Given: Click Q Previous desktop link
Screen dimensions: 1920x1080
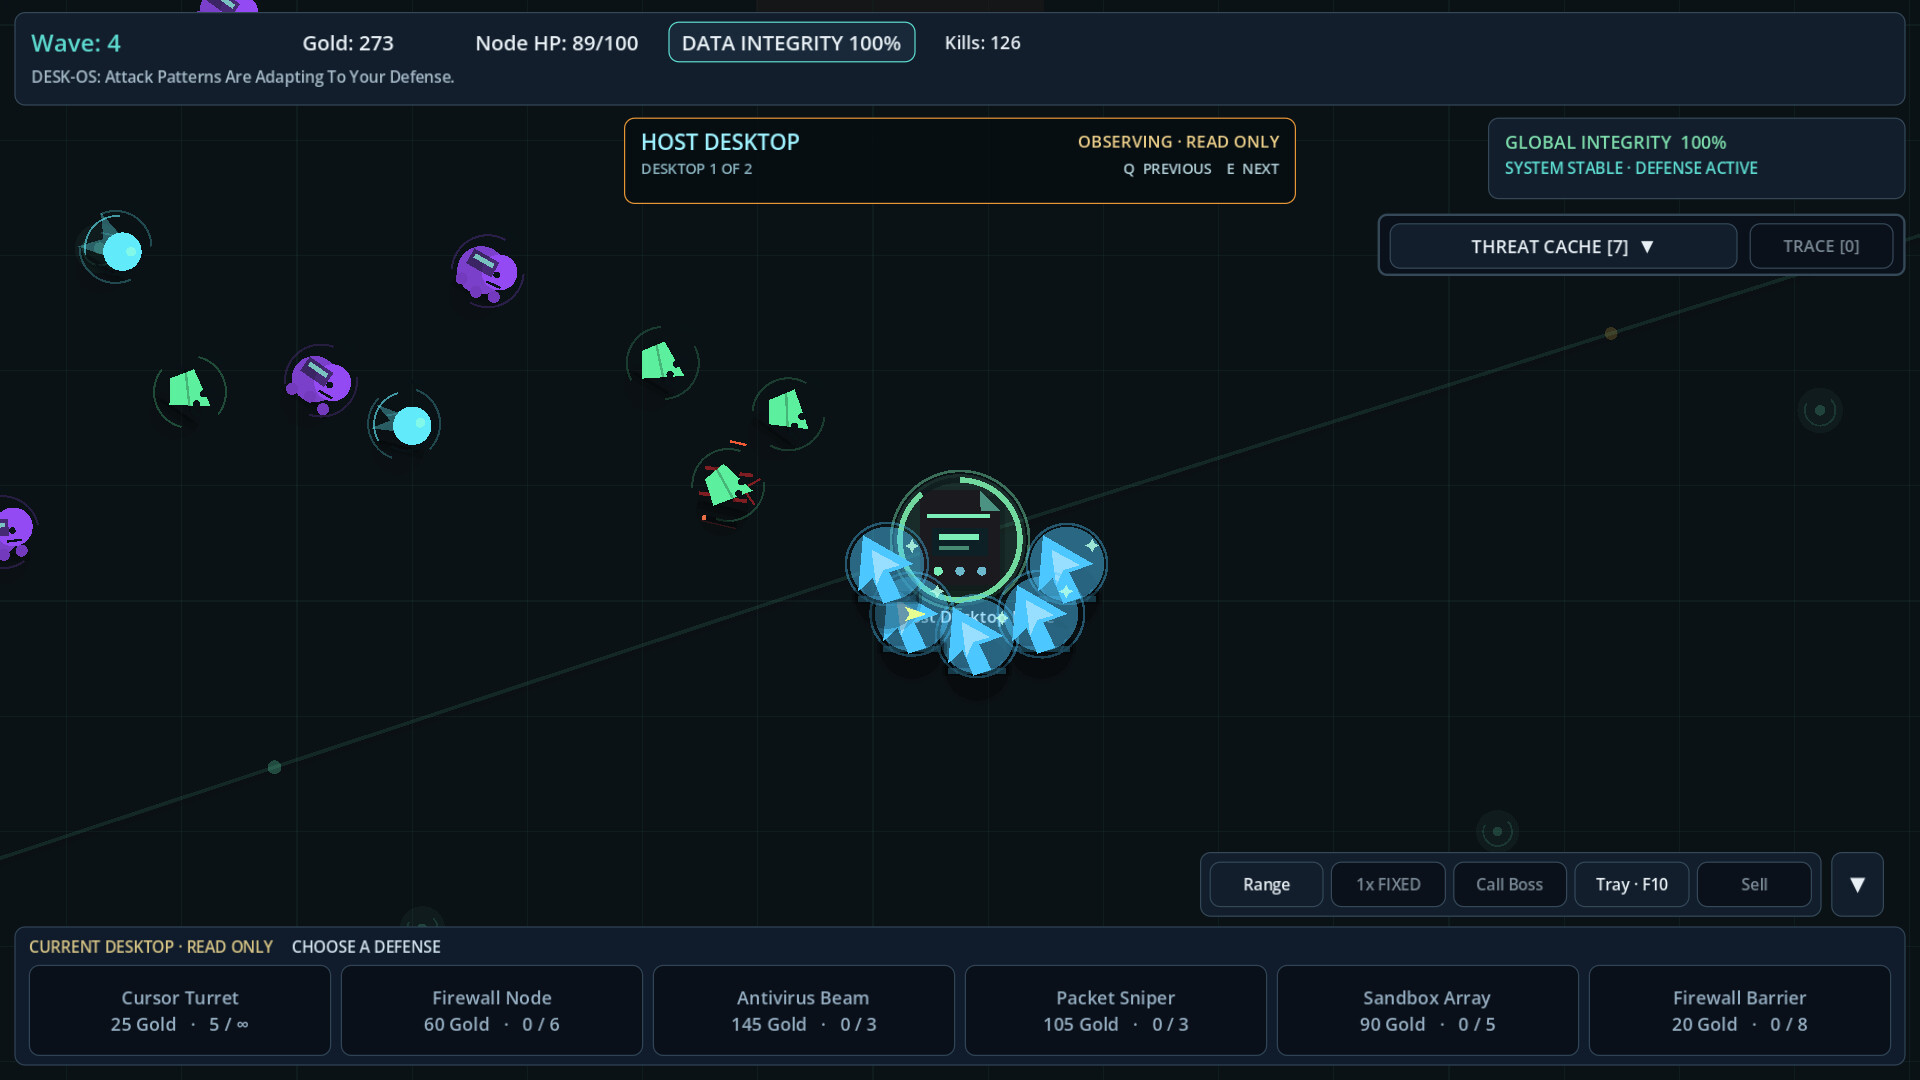Looking at the screenshot, I should [x=1167, y=169].
